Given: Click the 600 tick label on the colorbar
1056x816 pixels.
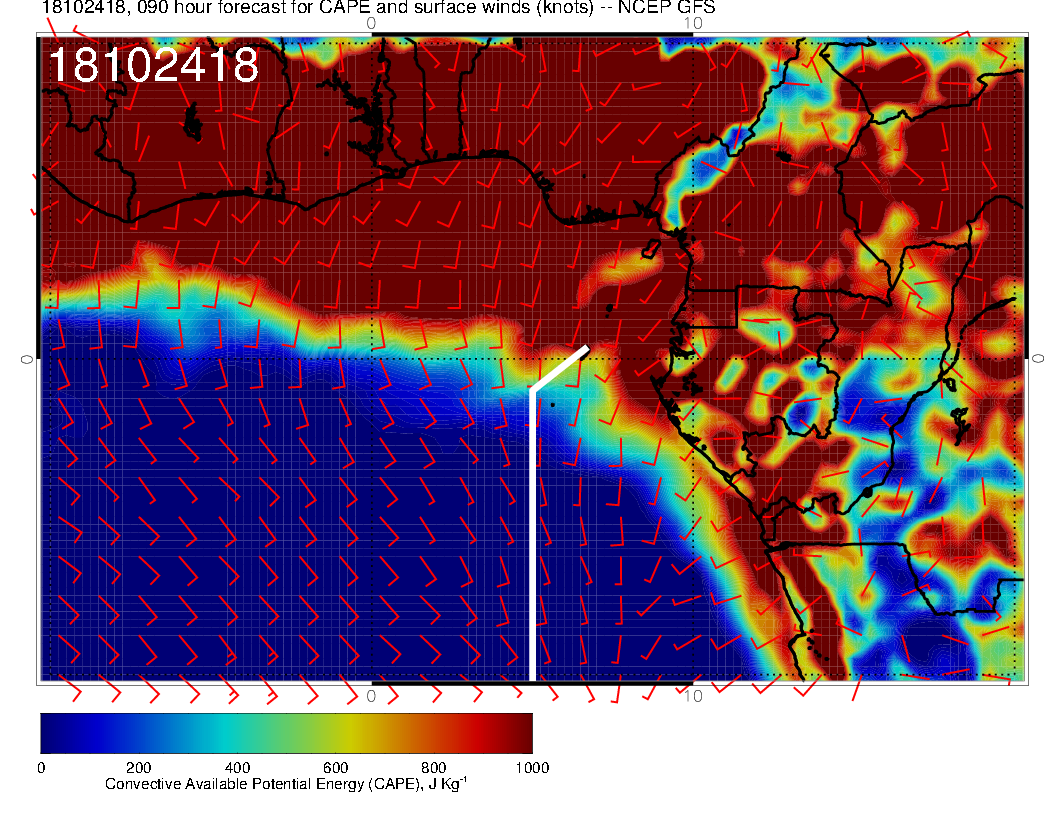Looking at the screenshot, I should pyautogui.click(x=335, y=768).
